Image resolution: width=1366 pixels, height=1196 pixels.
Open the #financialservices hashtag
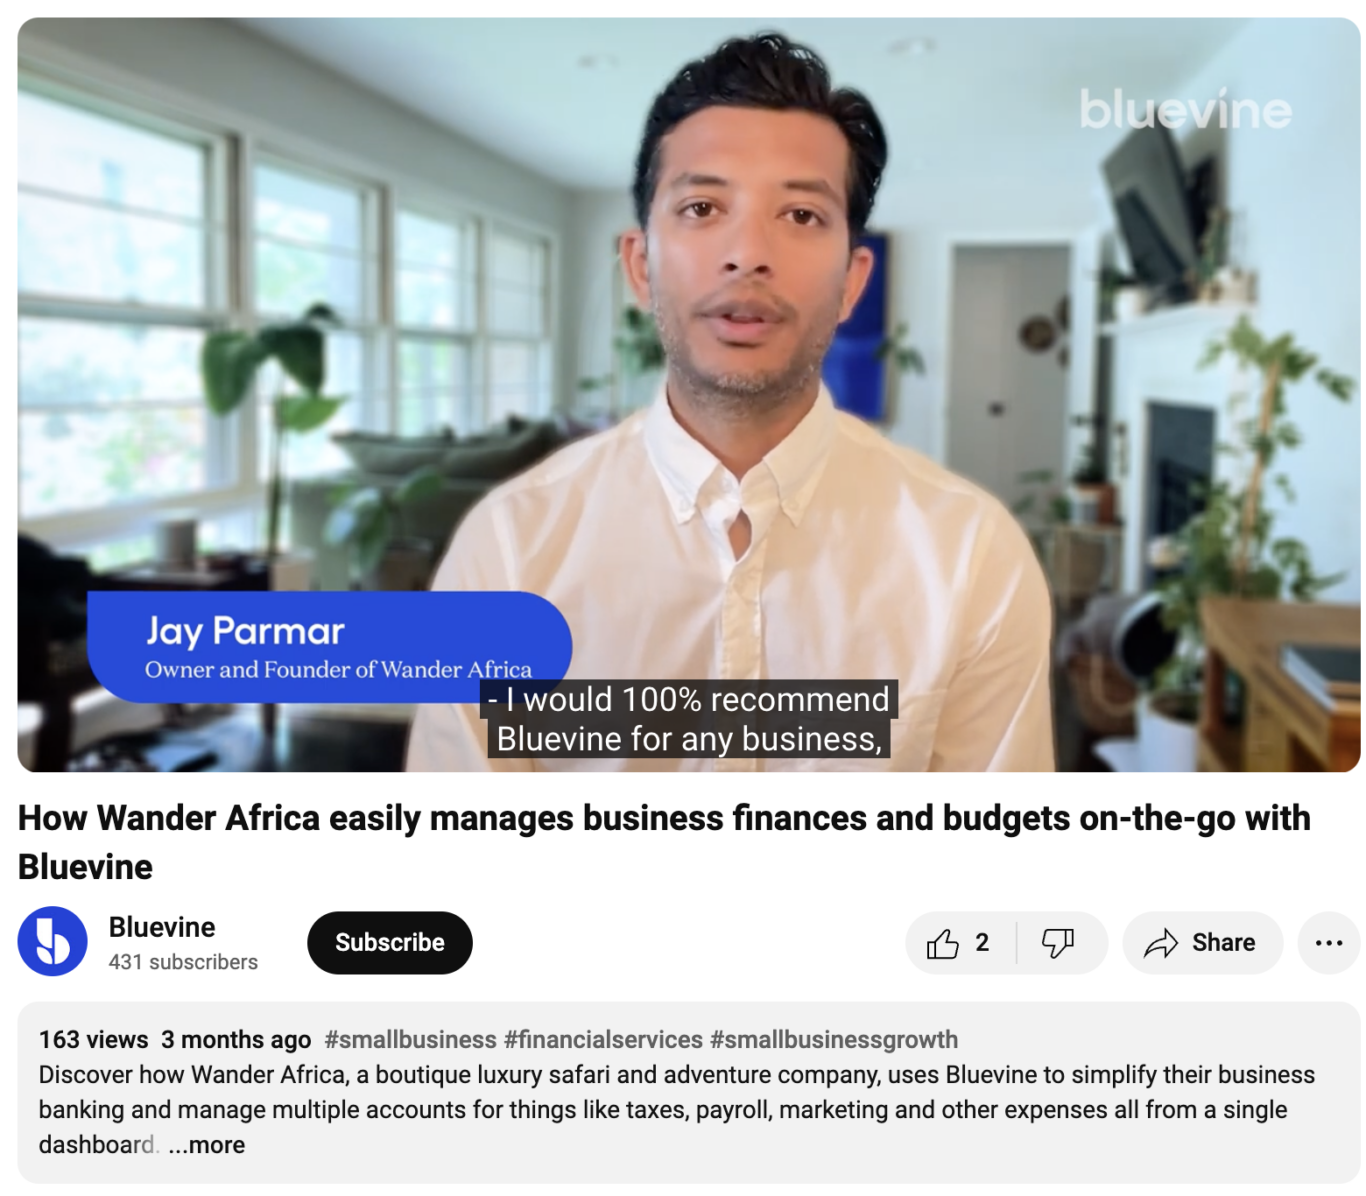[603, 1040]
